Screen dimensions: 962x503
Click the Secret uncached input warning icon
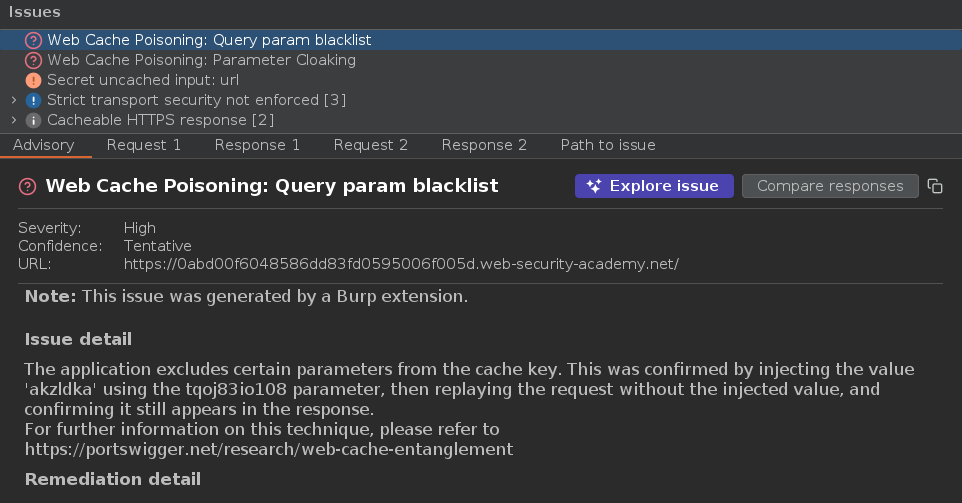click(33, 80)
